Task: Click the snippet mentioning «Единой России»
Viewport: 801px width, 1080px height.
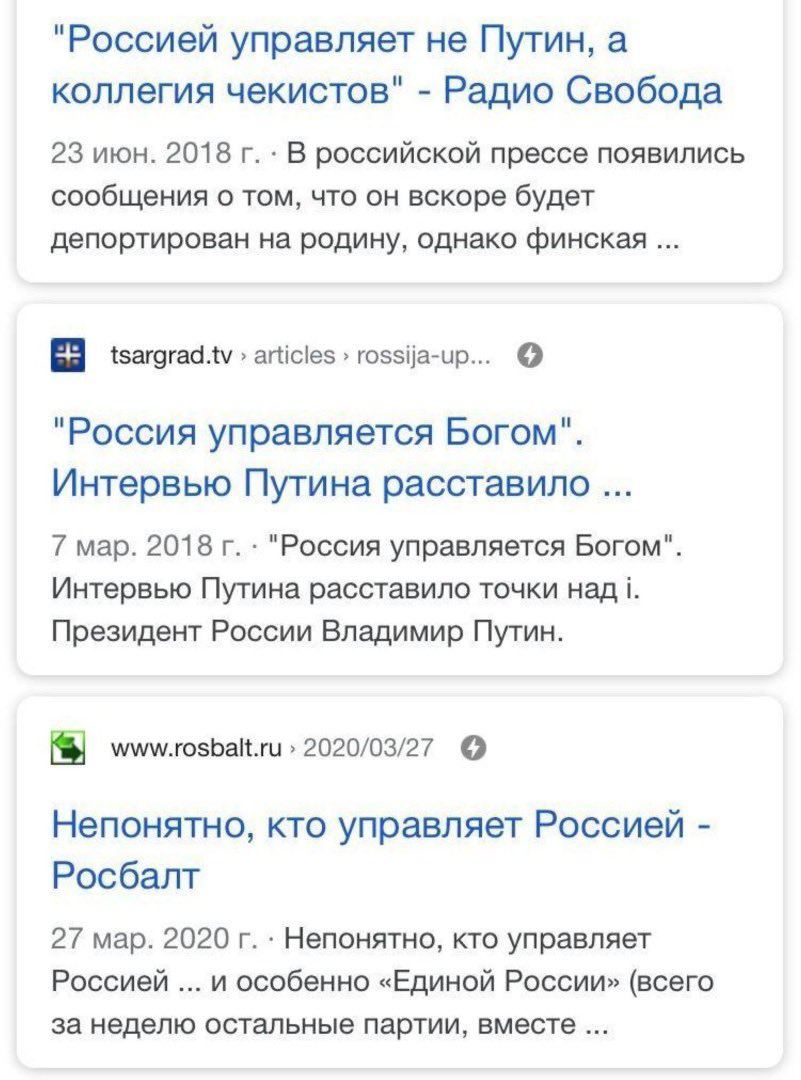Action: tap(383, 982)
